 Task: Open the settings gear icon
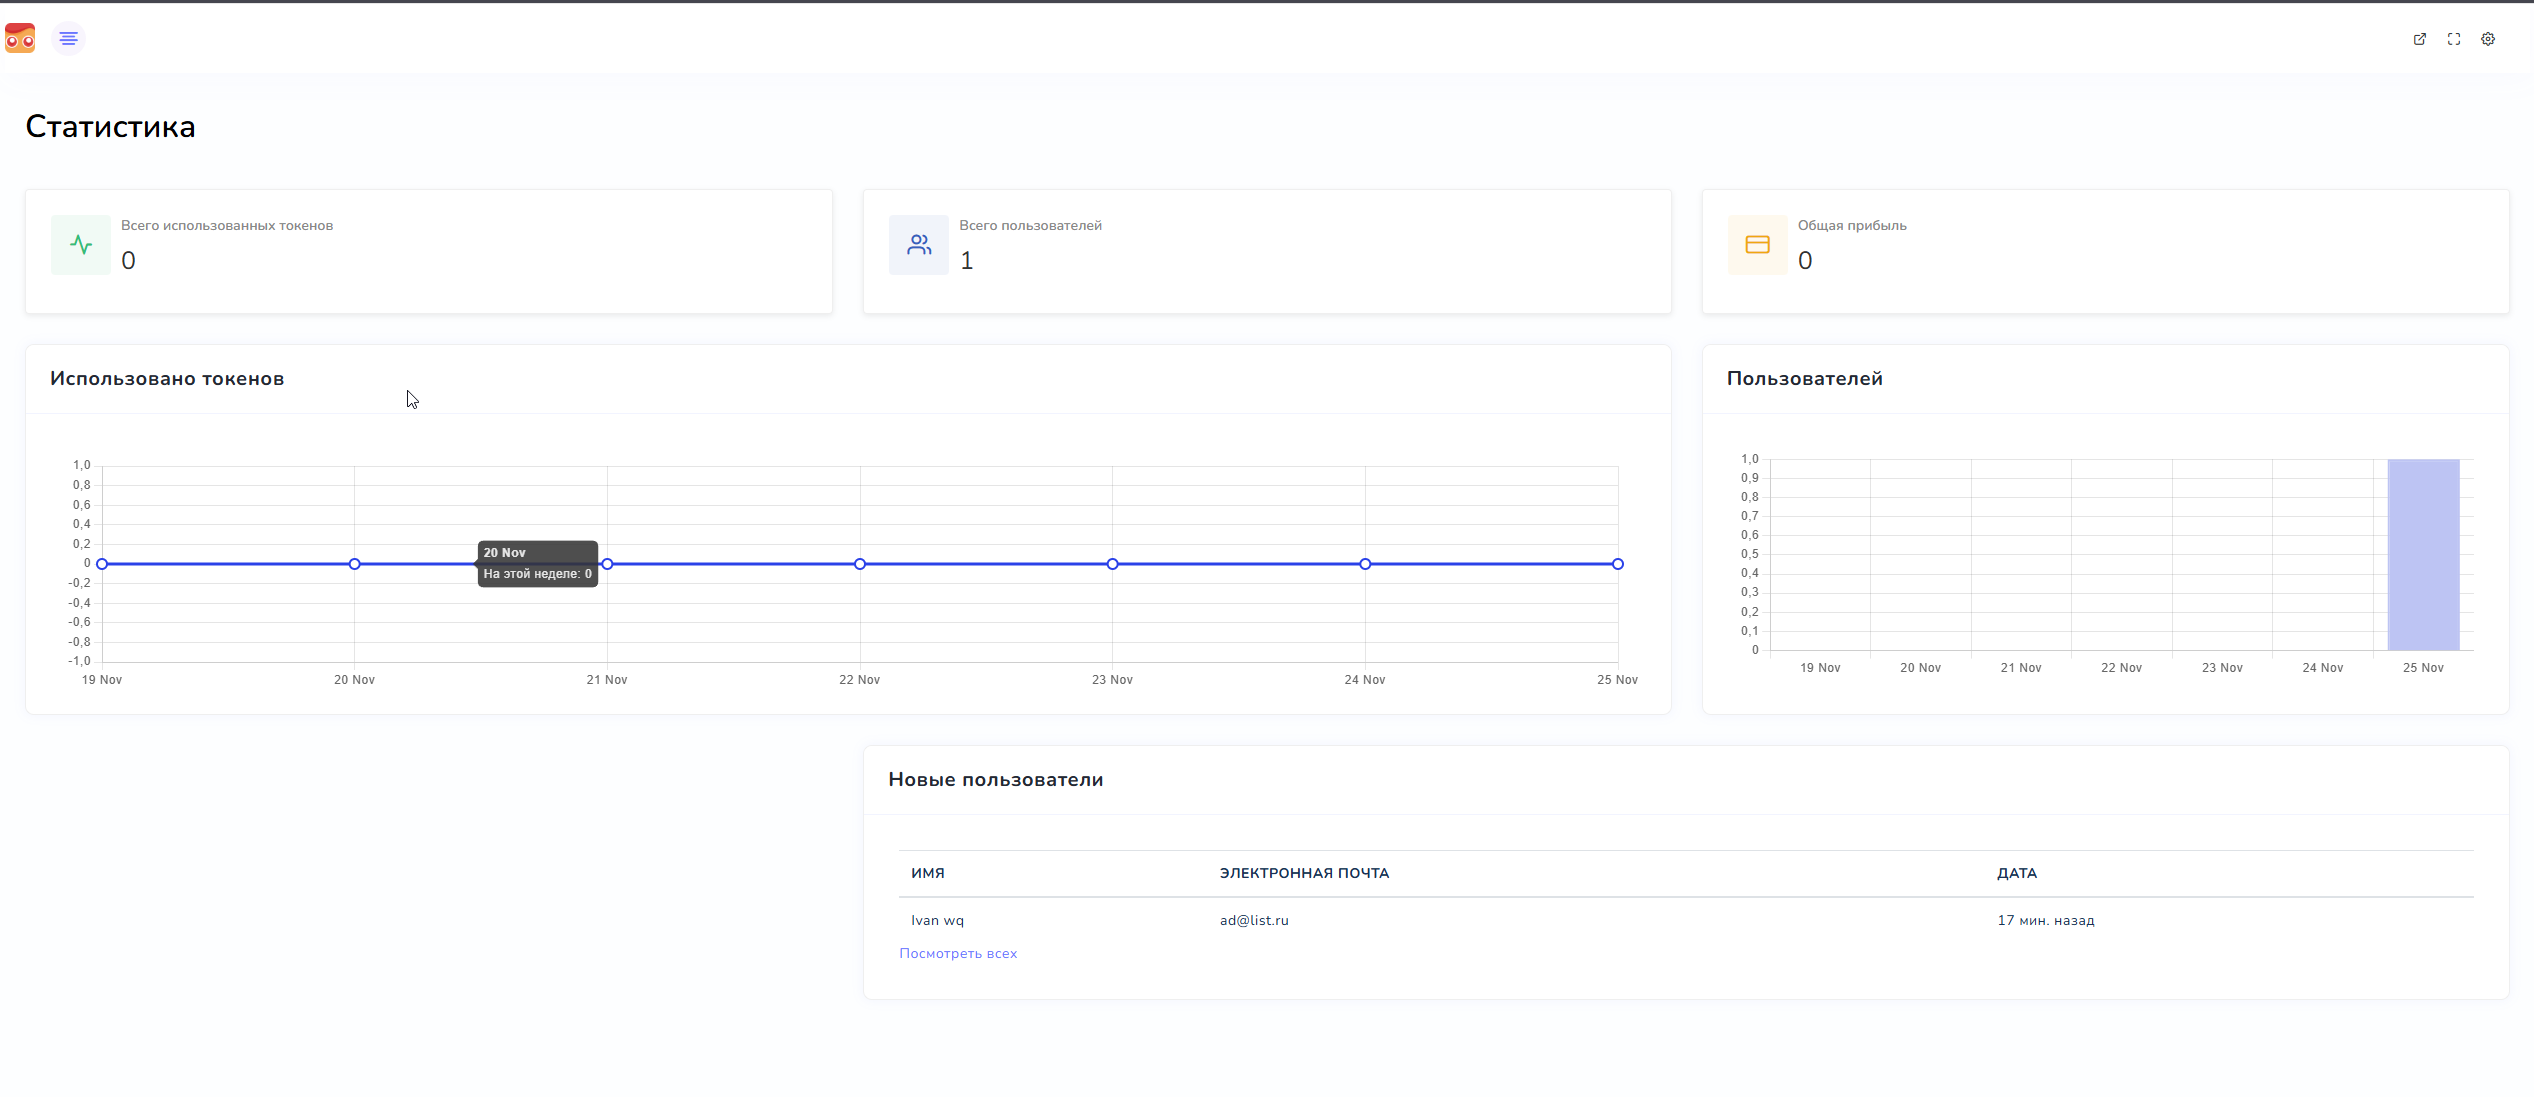pyautogui.click(x=2487, y=39)
